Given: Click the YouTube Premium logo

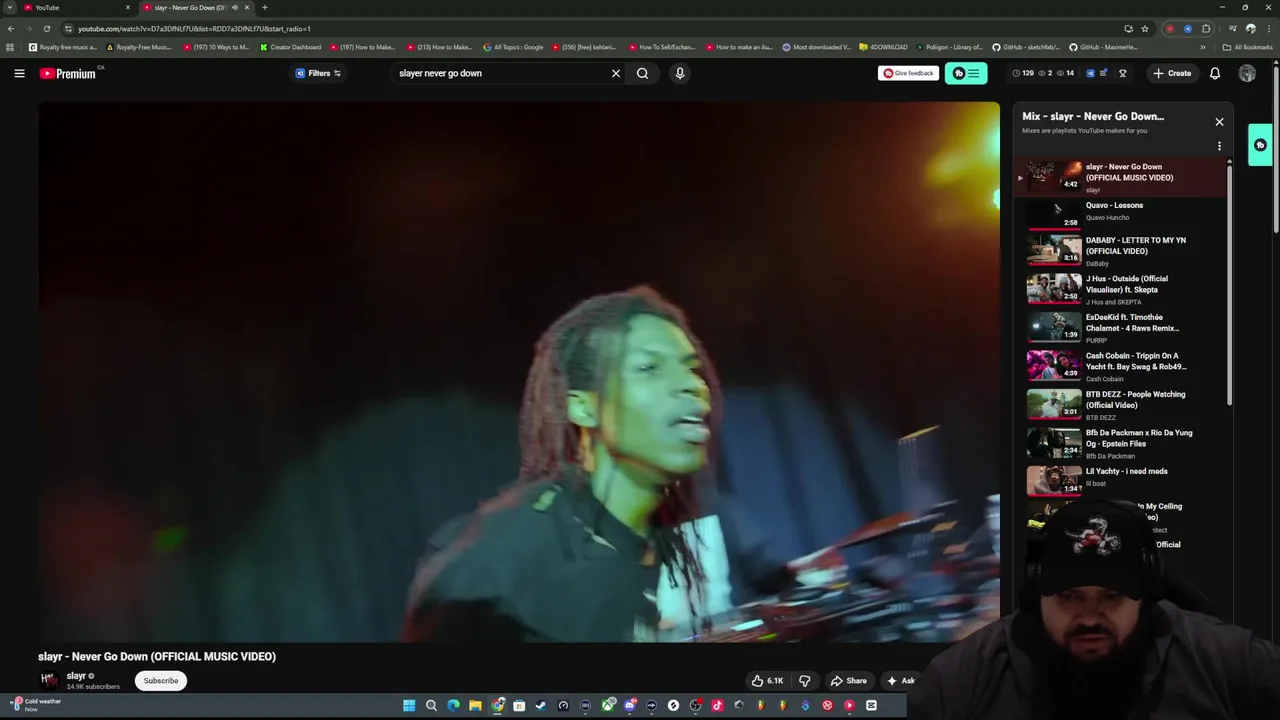Looking at the screenshot, I should point(68,73).
